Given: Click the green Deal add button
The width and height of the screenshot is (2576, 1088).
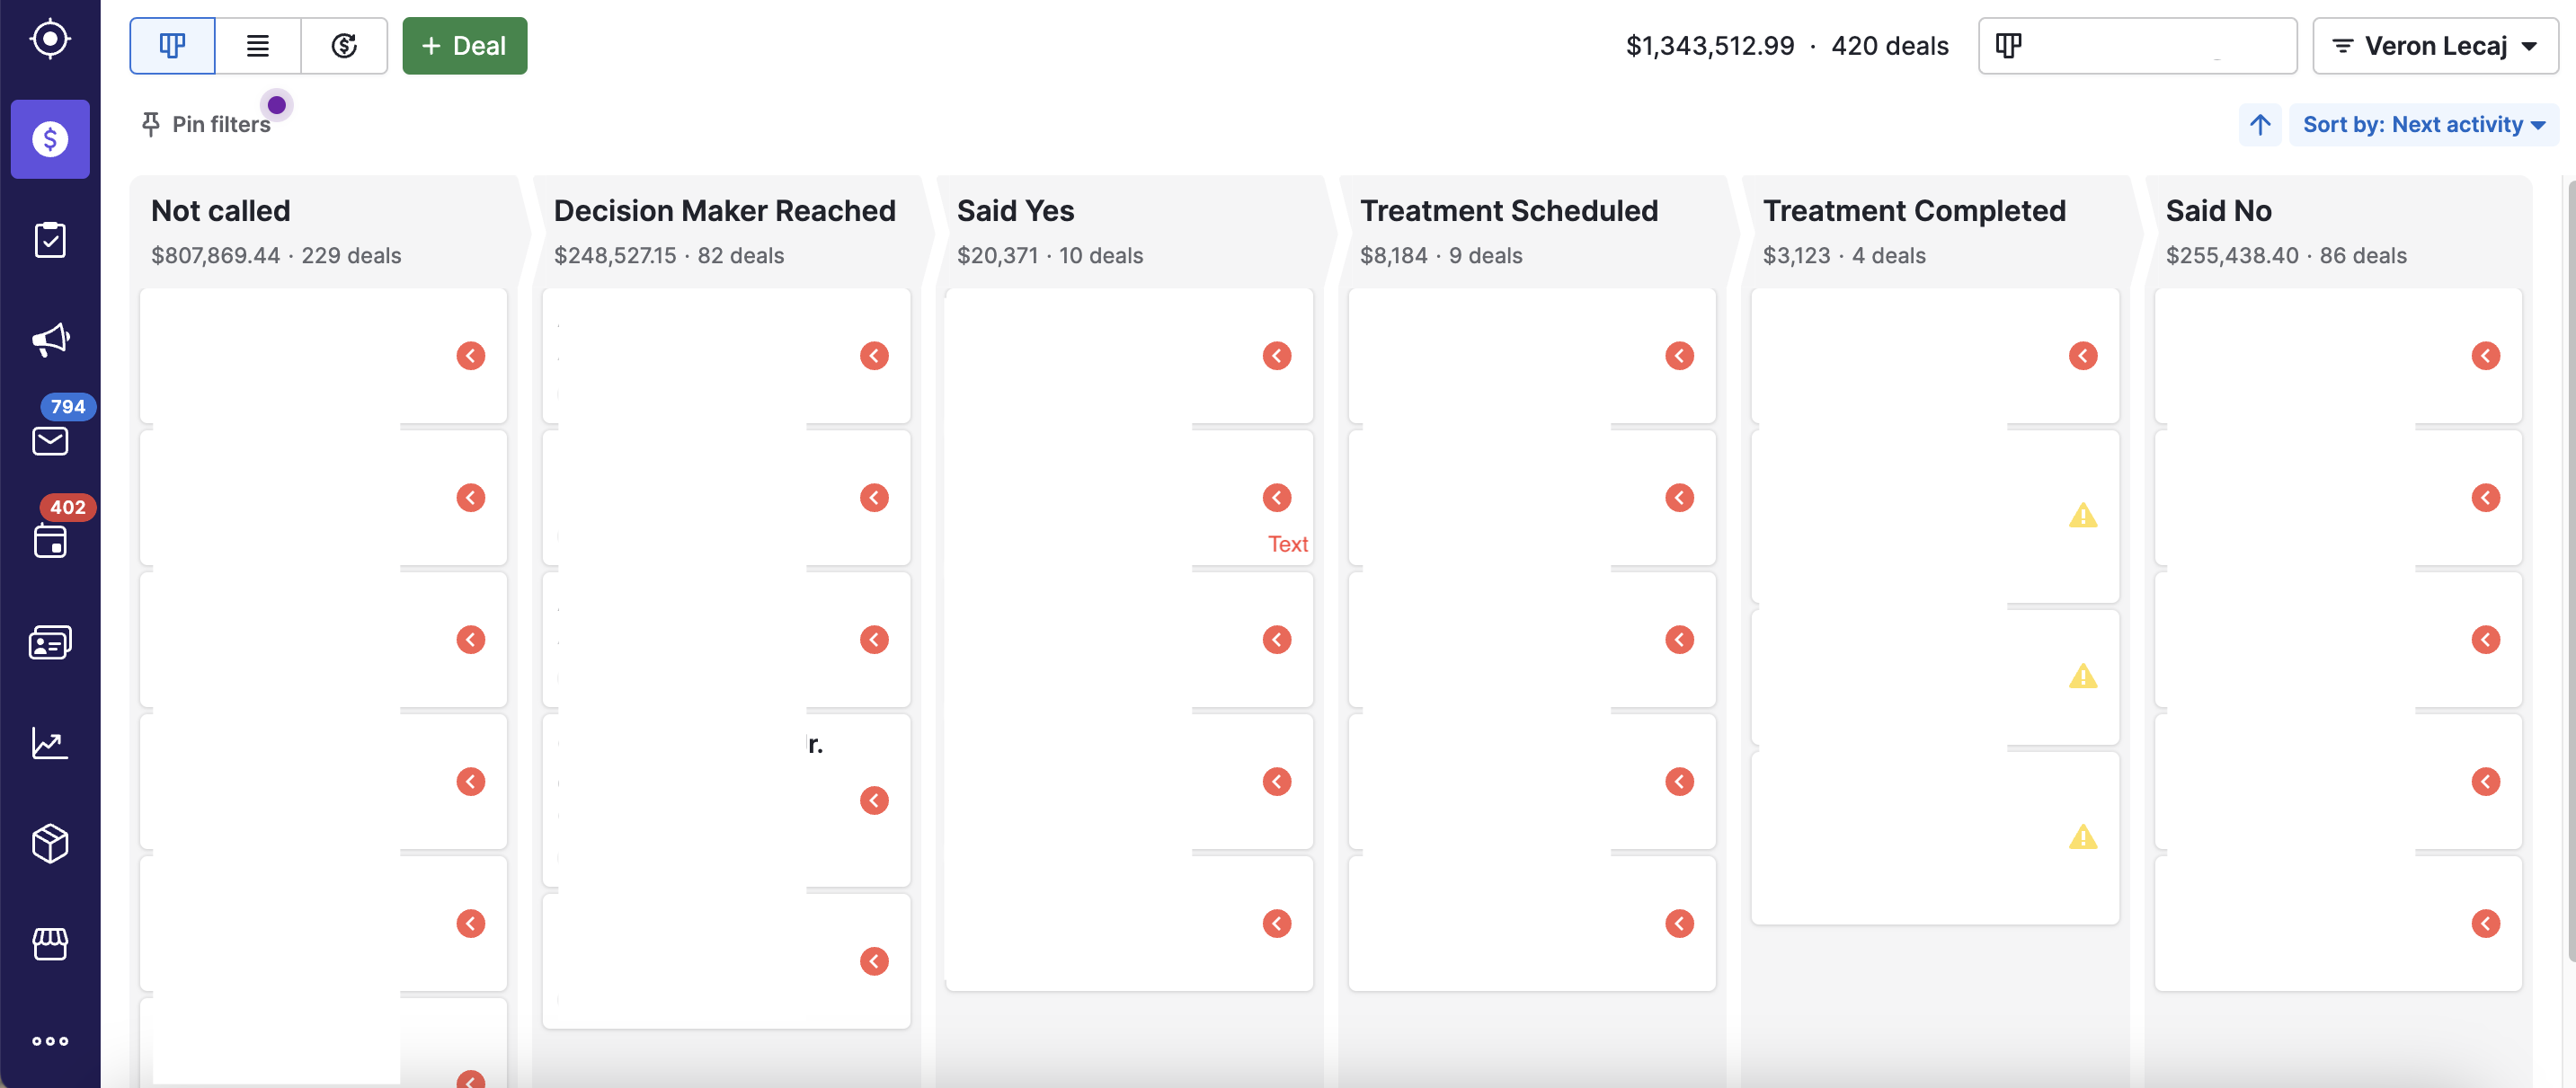Looking at the screenshot, I should pyautogui.click(x=464, y=46).
